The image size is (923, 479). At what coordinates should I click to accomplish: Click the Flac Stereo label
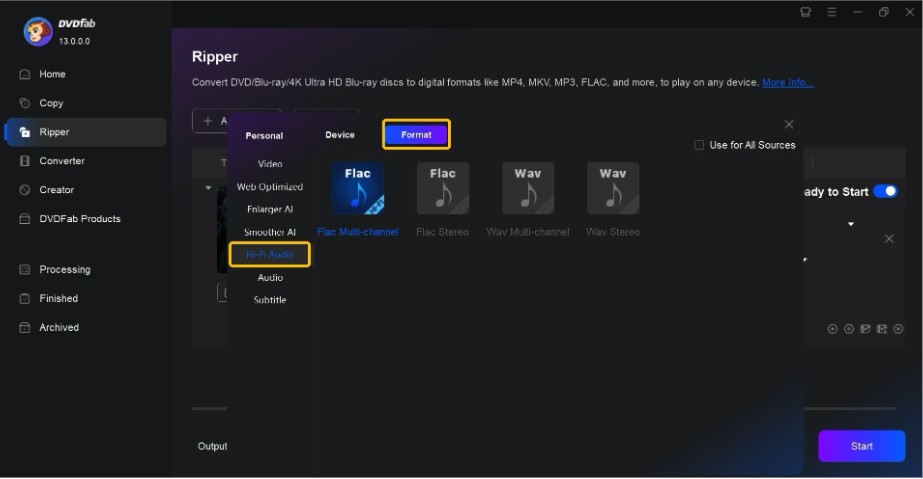coord(443,232)
